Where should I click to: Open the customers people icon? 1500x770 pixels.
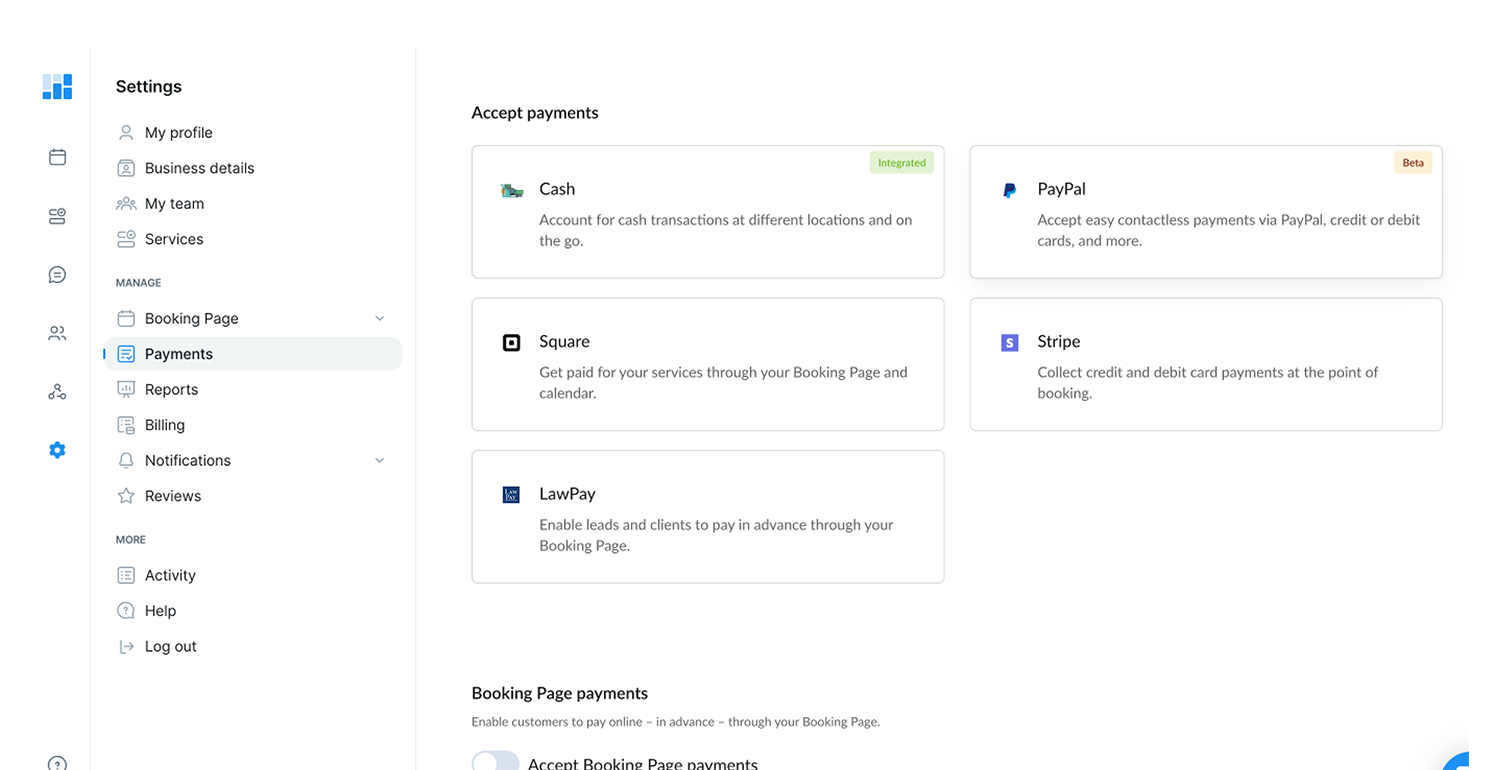click(57, 334)
